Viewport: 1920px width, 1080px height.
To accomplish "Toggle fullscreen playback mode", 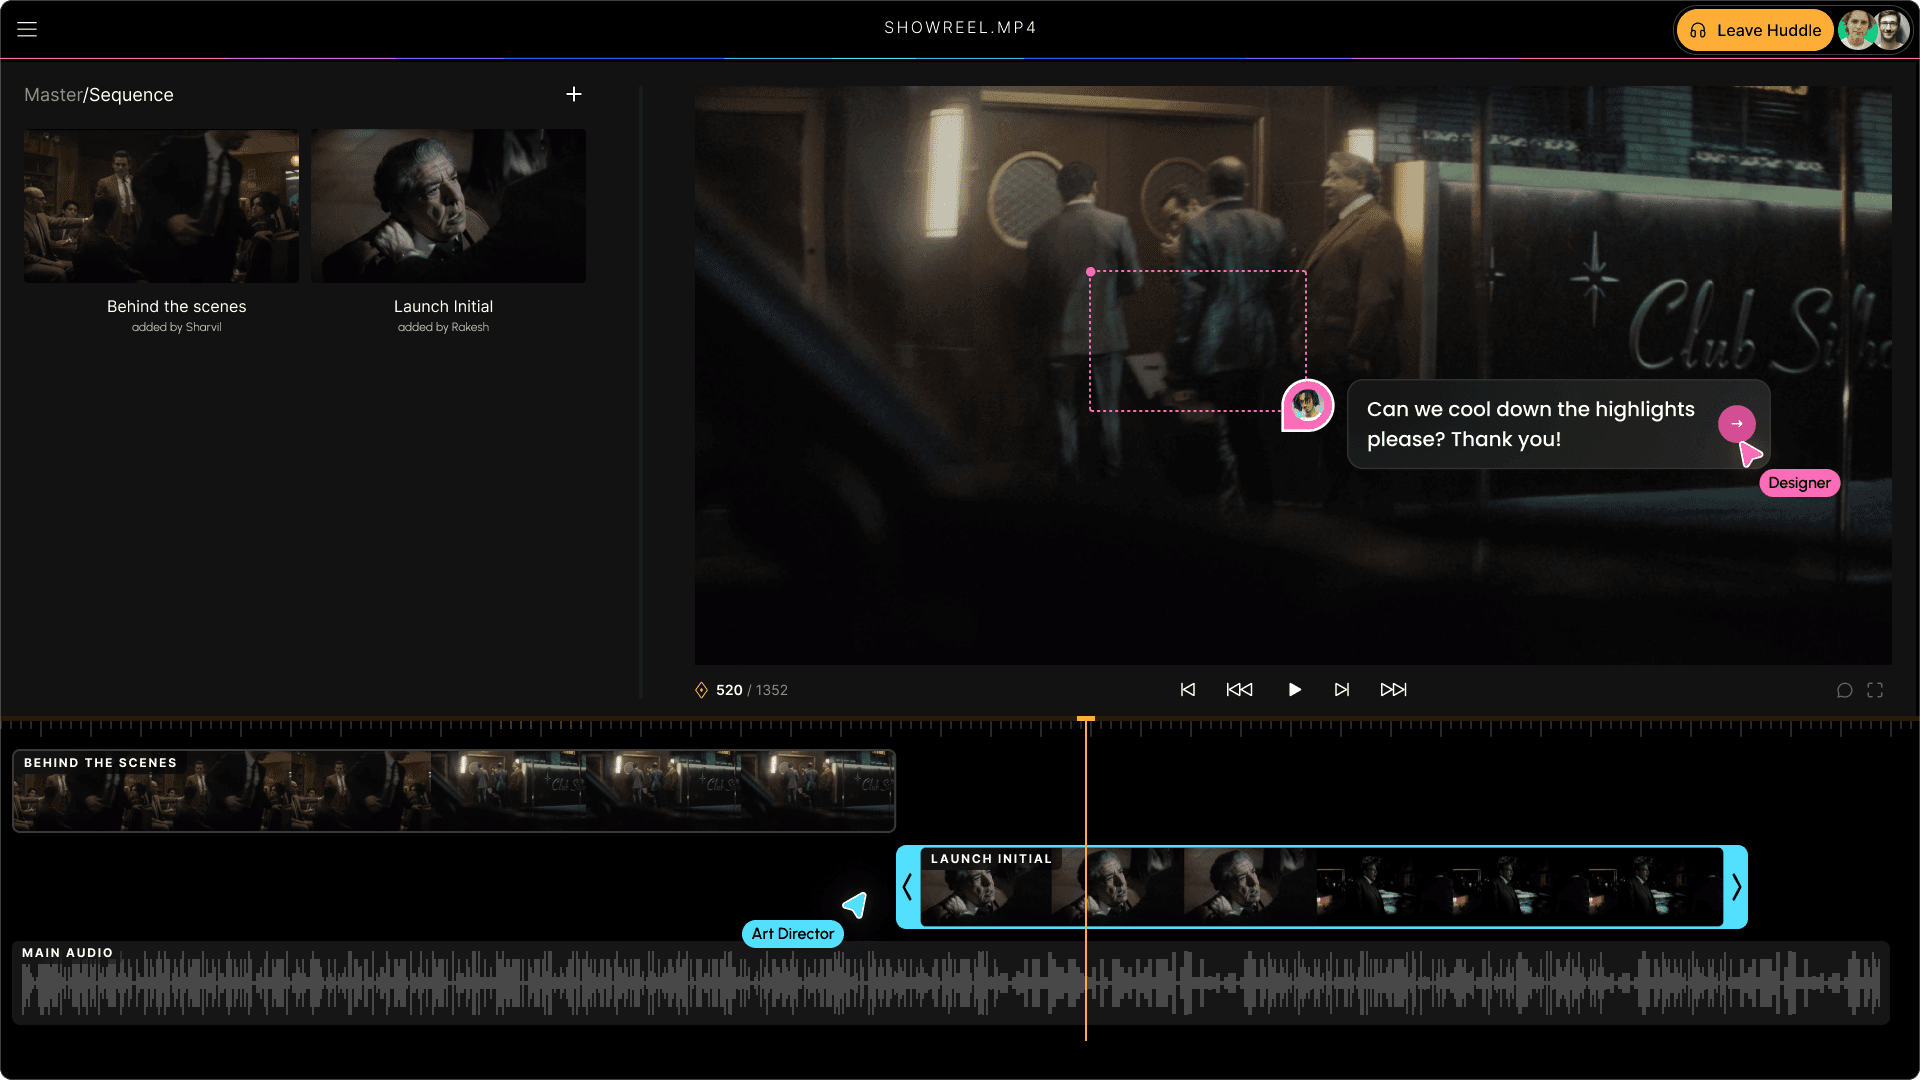I will pyautogui.click(x=1876, y=689).
